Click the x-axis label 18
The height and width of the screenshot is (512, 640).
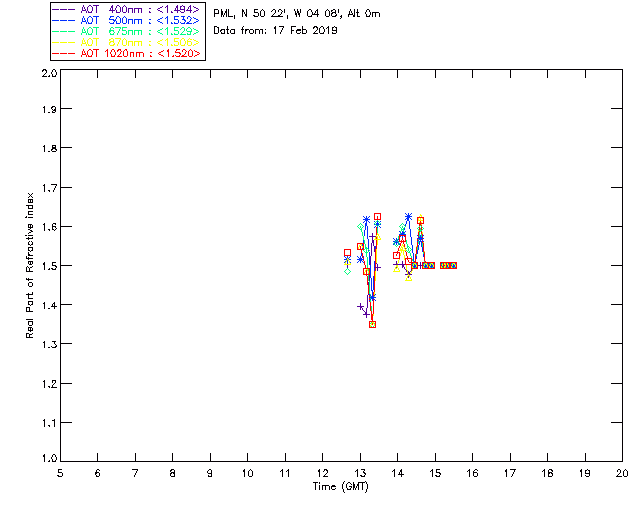pos(547,473)
